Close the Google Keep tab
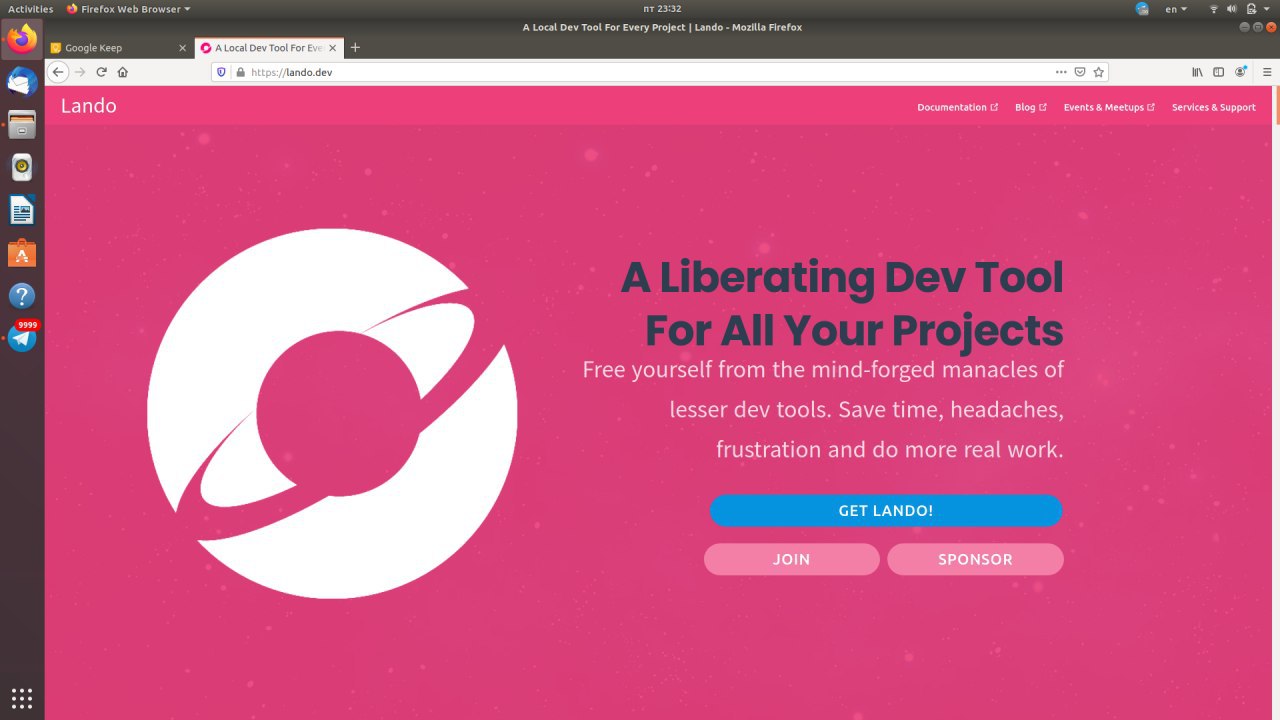Screen dimensions: 1280x720 pos(182,48)
